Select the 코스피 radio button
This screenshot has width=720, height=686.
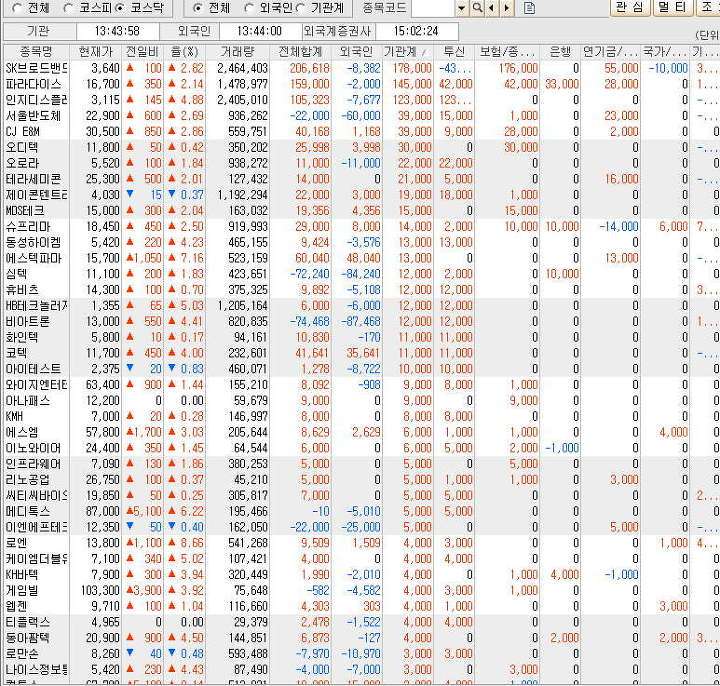tap(68, 8)
